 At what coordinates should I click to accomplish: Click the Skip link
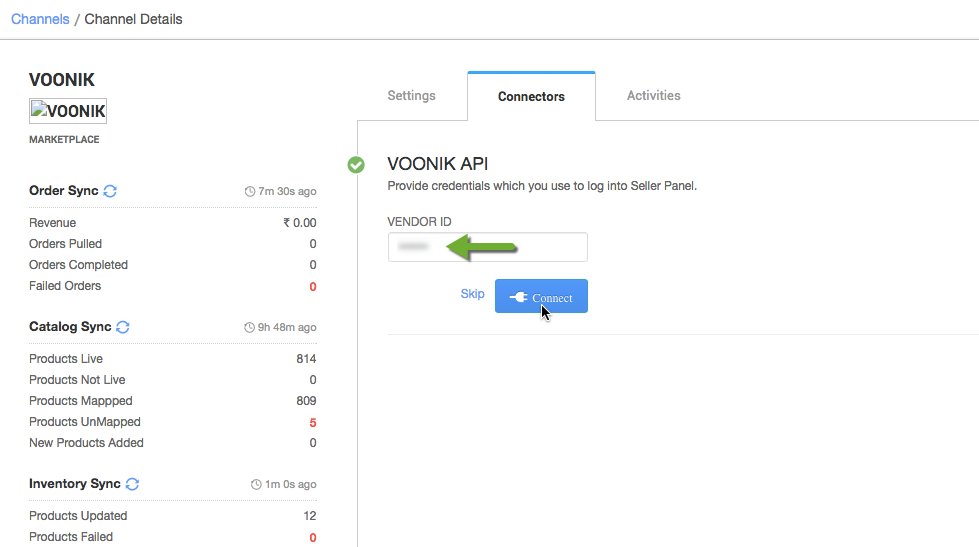click(473, 294)
